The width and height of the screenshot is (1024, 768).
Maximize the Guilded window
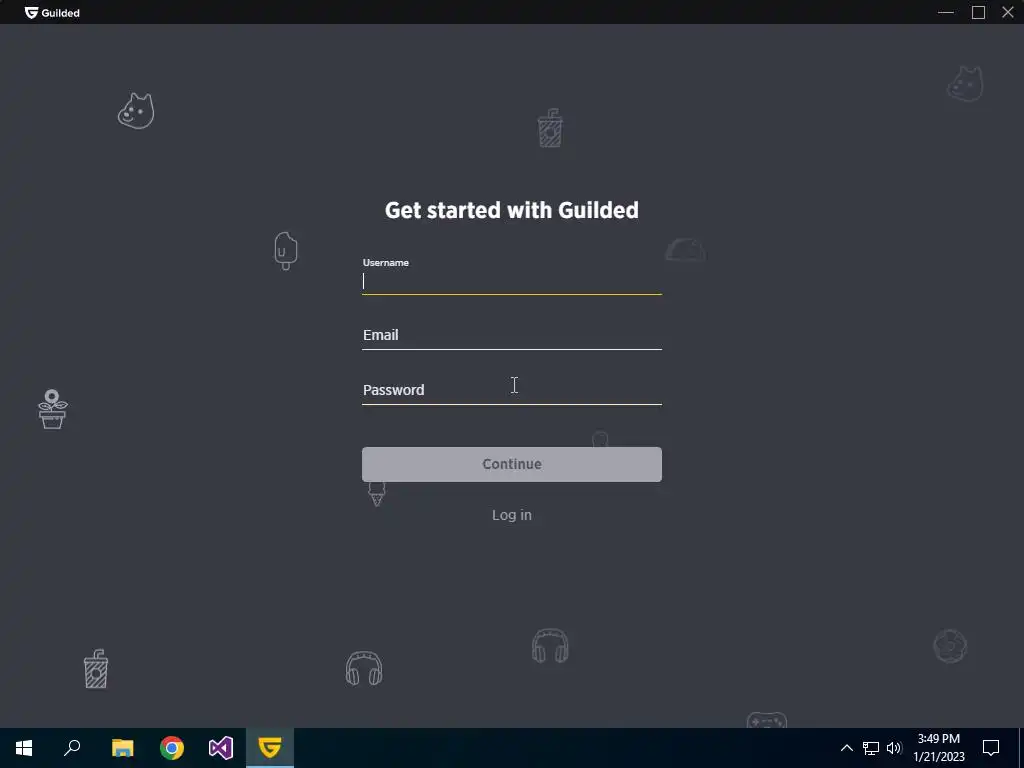pos(978,12)
